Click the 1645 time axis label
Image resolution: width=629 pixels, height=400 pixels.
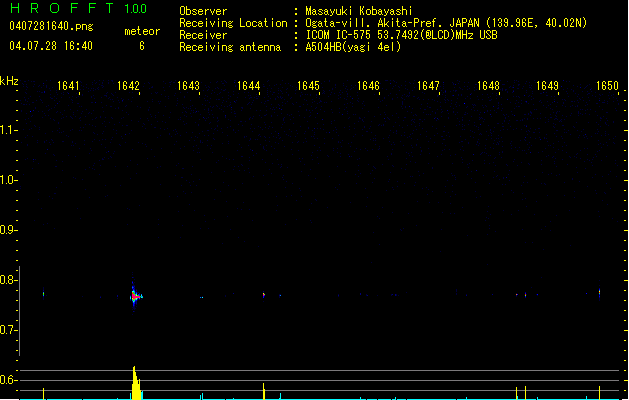click(308, 86)
